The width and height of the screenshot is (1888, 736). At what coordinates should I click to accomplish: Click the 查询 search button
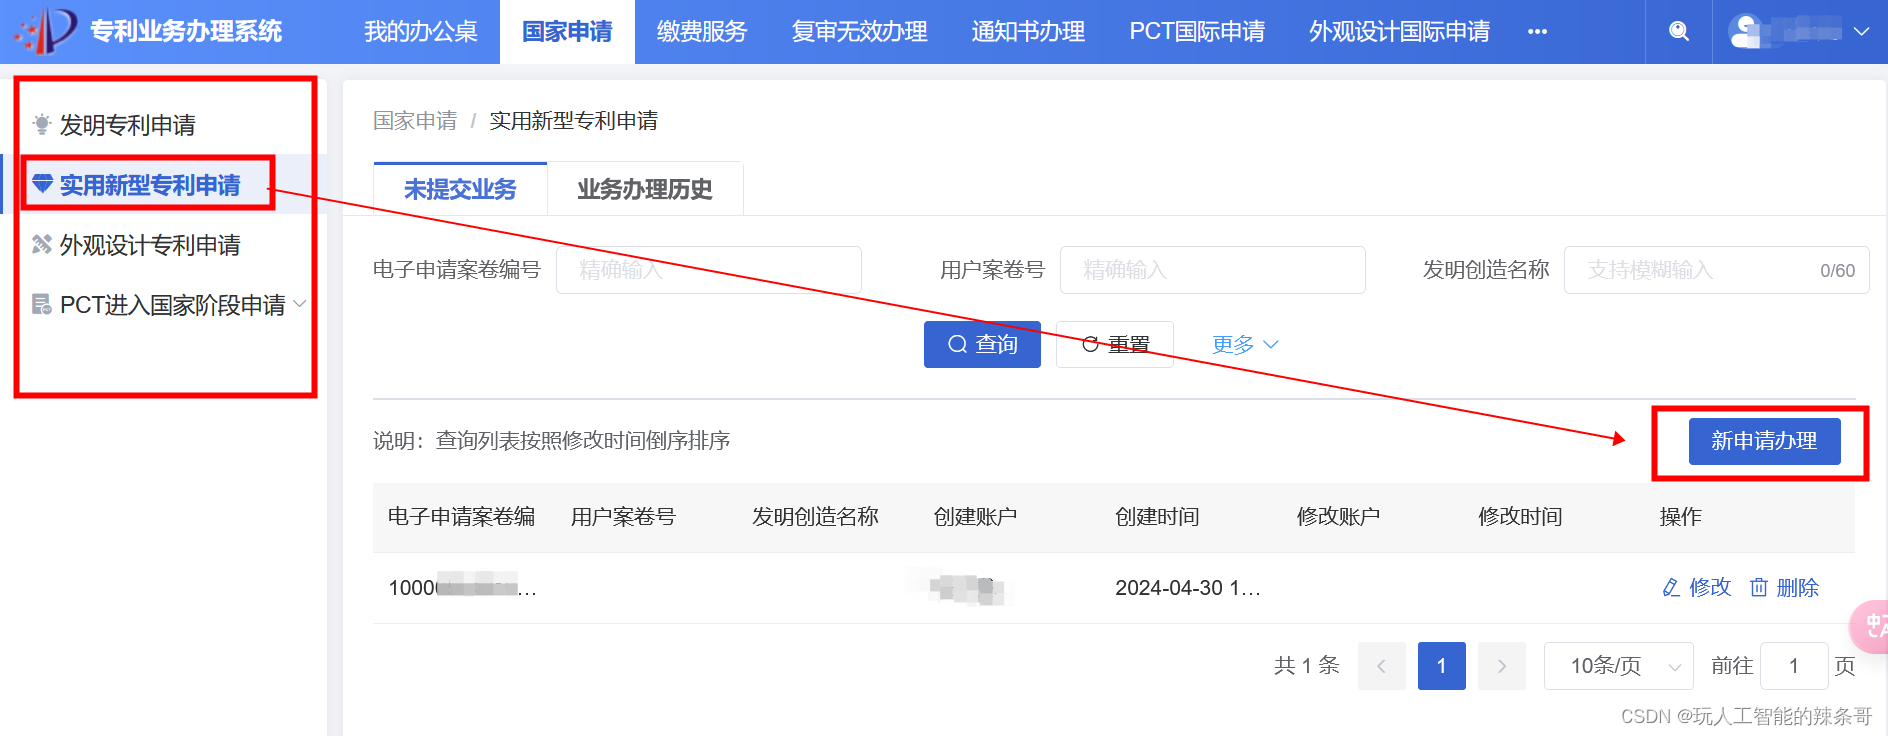[982, 344]
